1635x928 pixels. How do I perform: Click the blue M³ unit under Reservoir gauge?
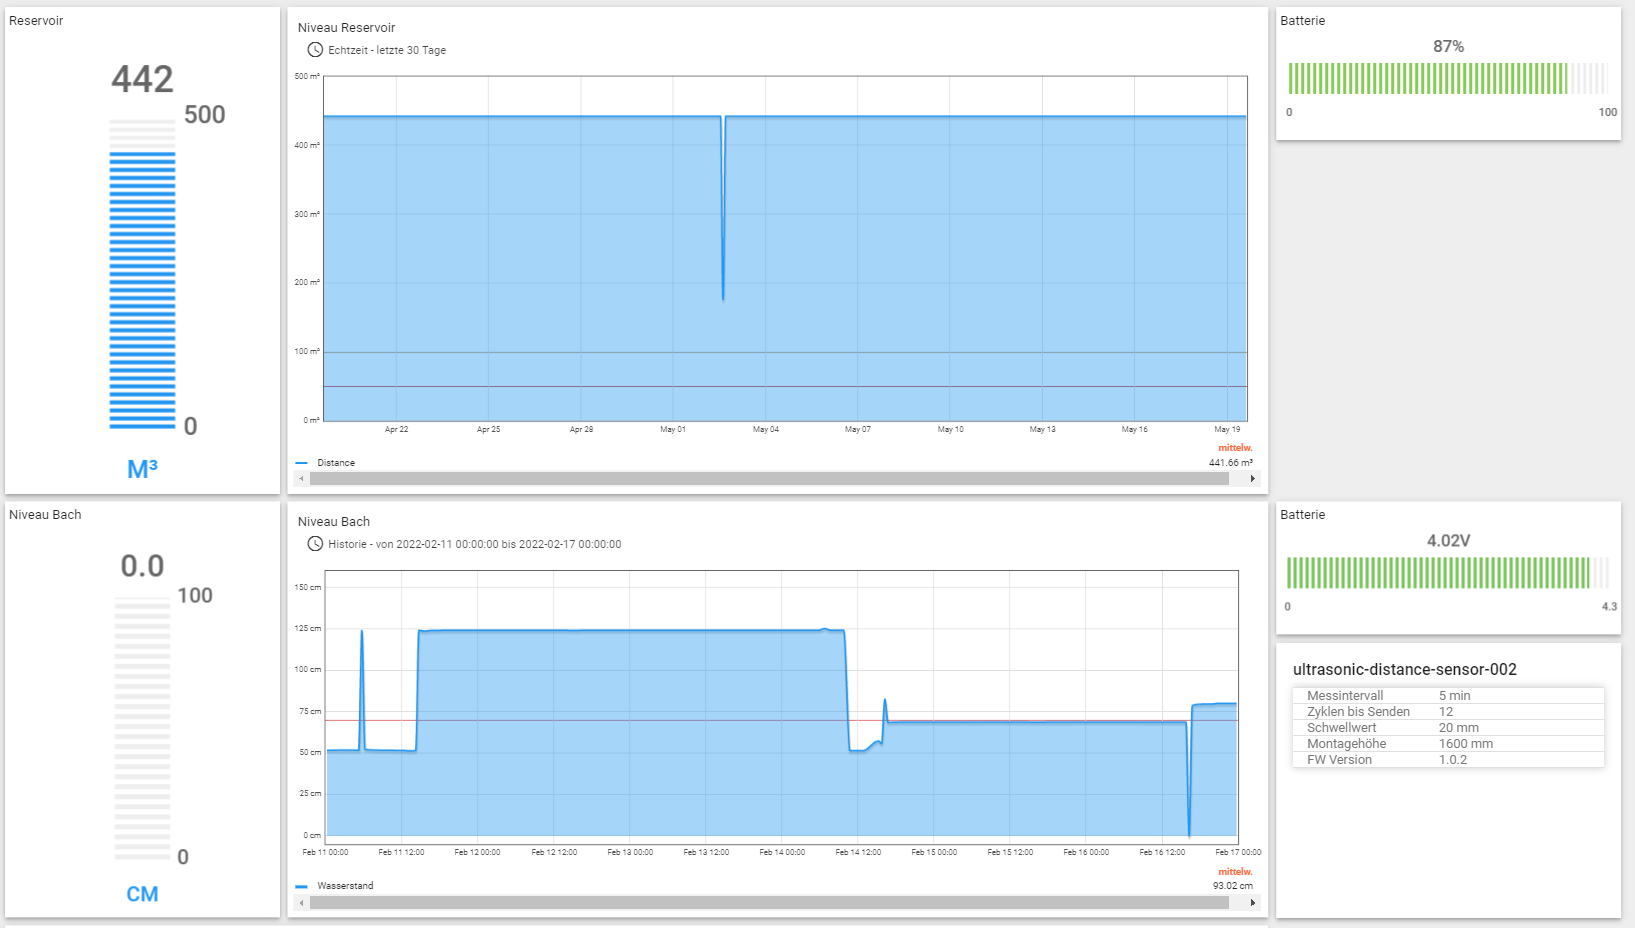click(142, 469)
